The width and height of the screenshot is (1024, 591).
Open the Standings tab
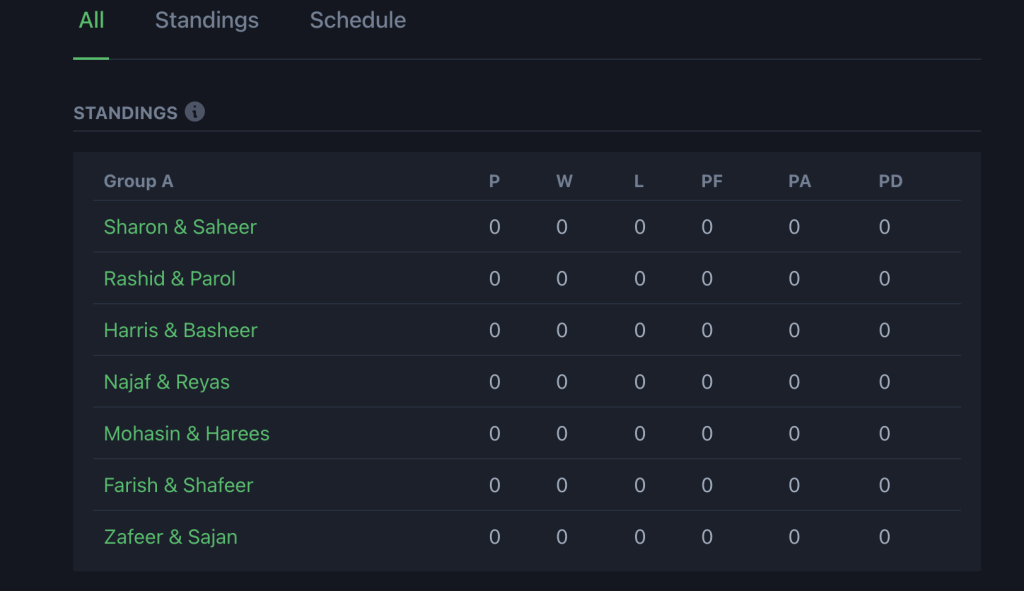(x=207, y=20)
